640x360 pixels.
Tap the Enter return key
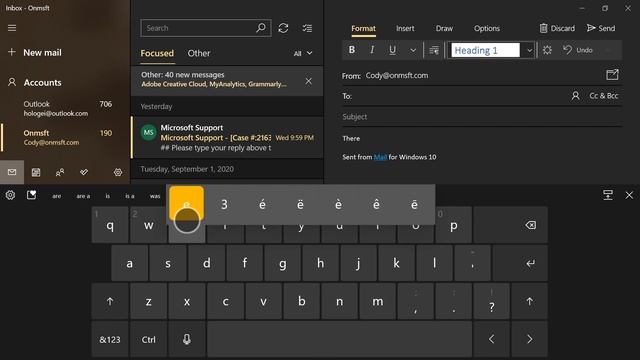pos(520,263)
